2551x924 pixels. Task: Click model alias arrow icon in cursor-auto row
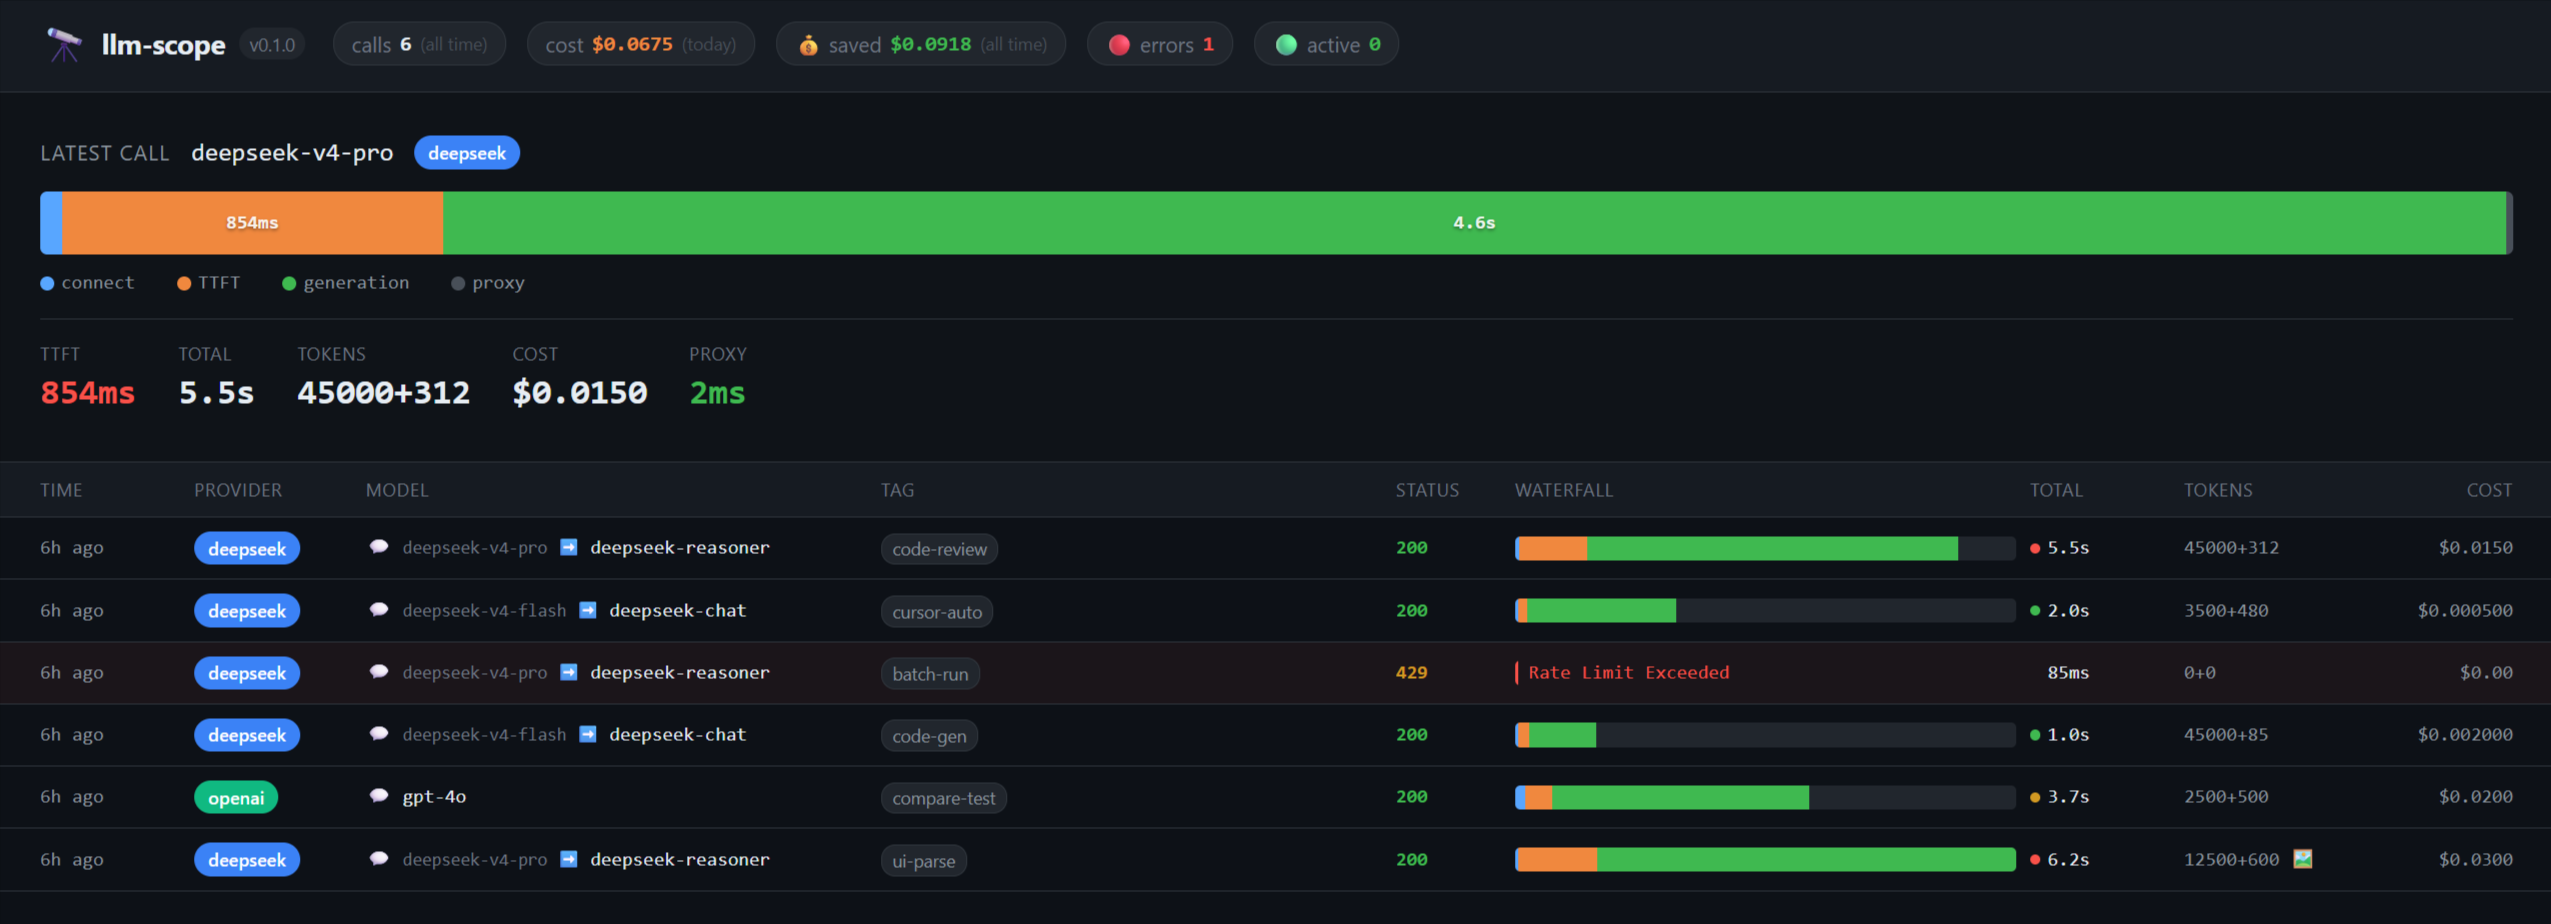[588, 610]
